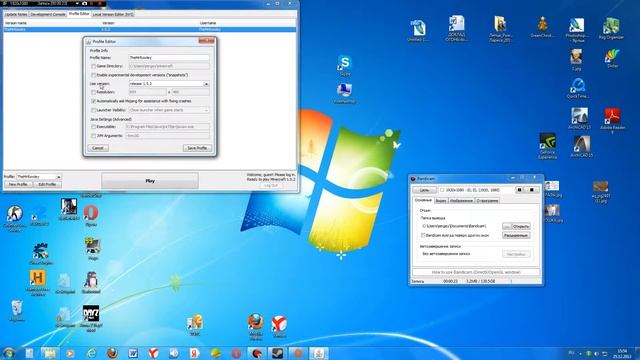Enable the Resolution checkbox
This screenshot has width=640, height=360.
pos(93,92)
